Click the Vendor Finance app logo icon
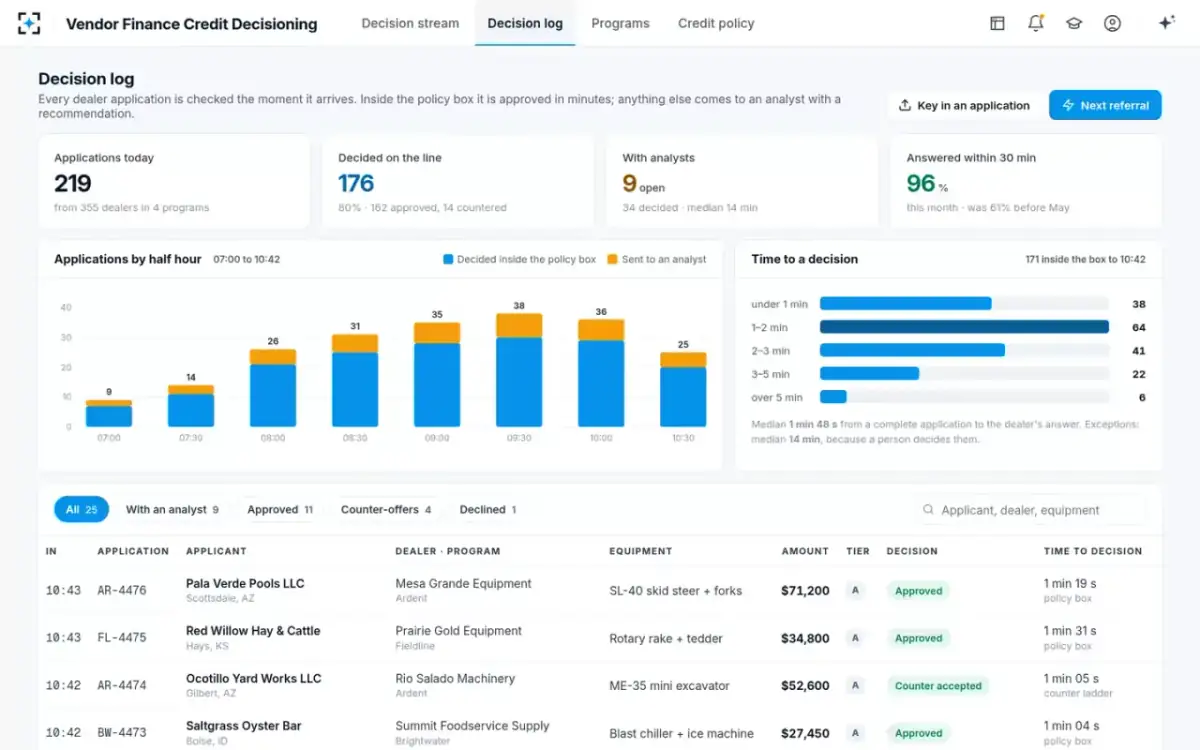The image size is (1200, 750). 30,23
